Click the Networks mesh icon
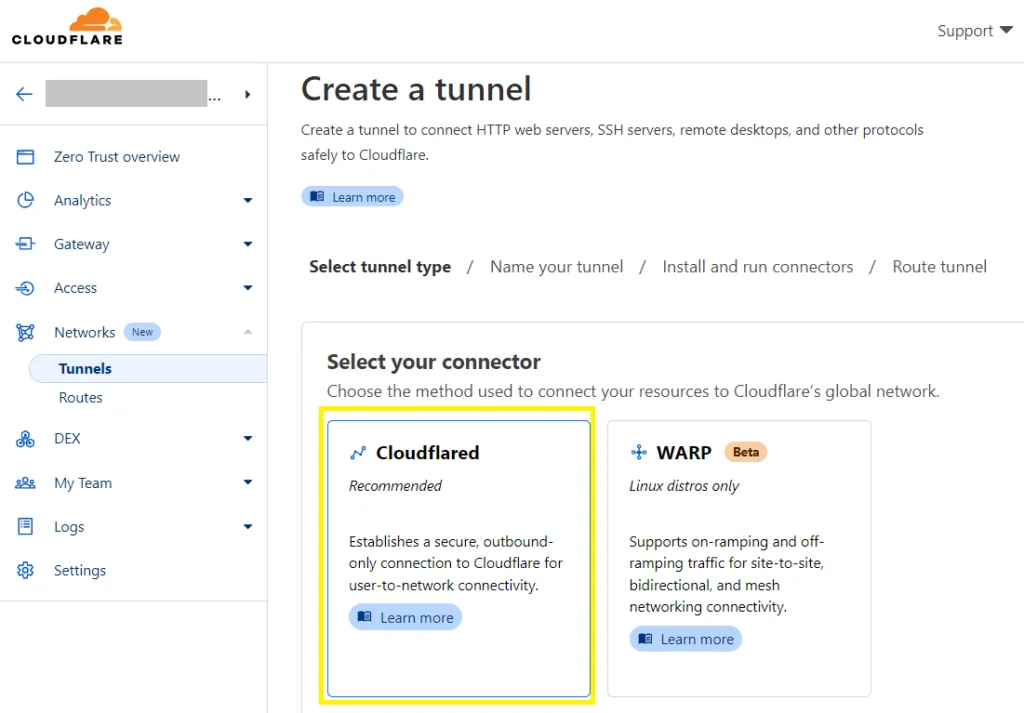This screenshot has height=713, width=1024. [x=25, y=332]
